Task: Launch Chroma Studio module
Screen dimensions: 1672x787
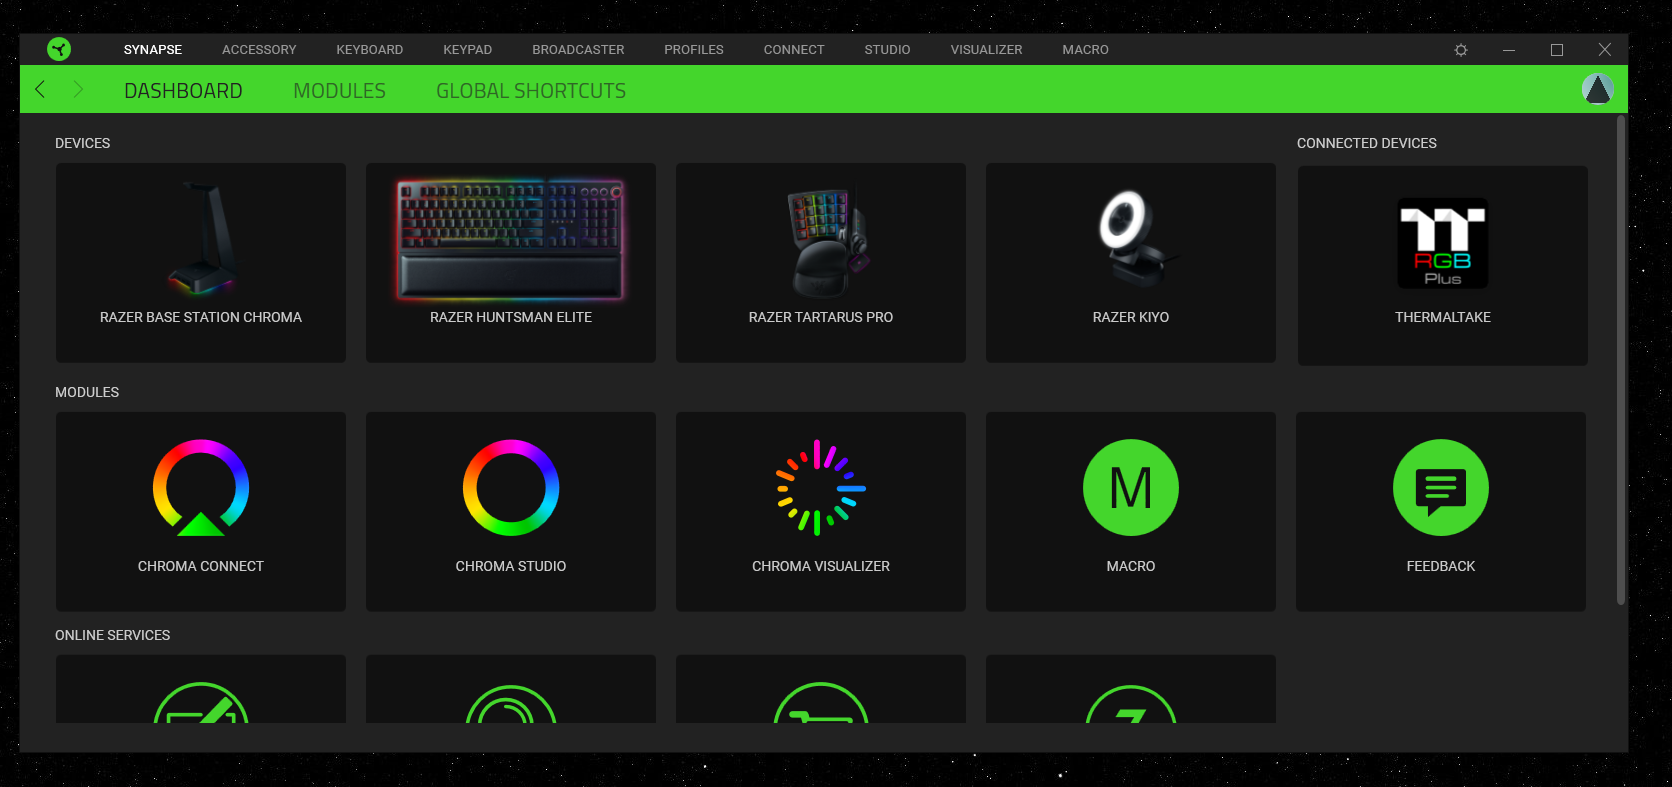Action: (511, 512)
